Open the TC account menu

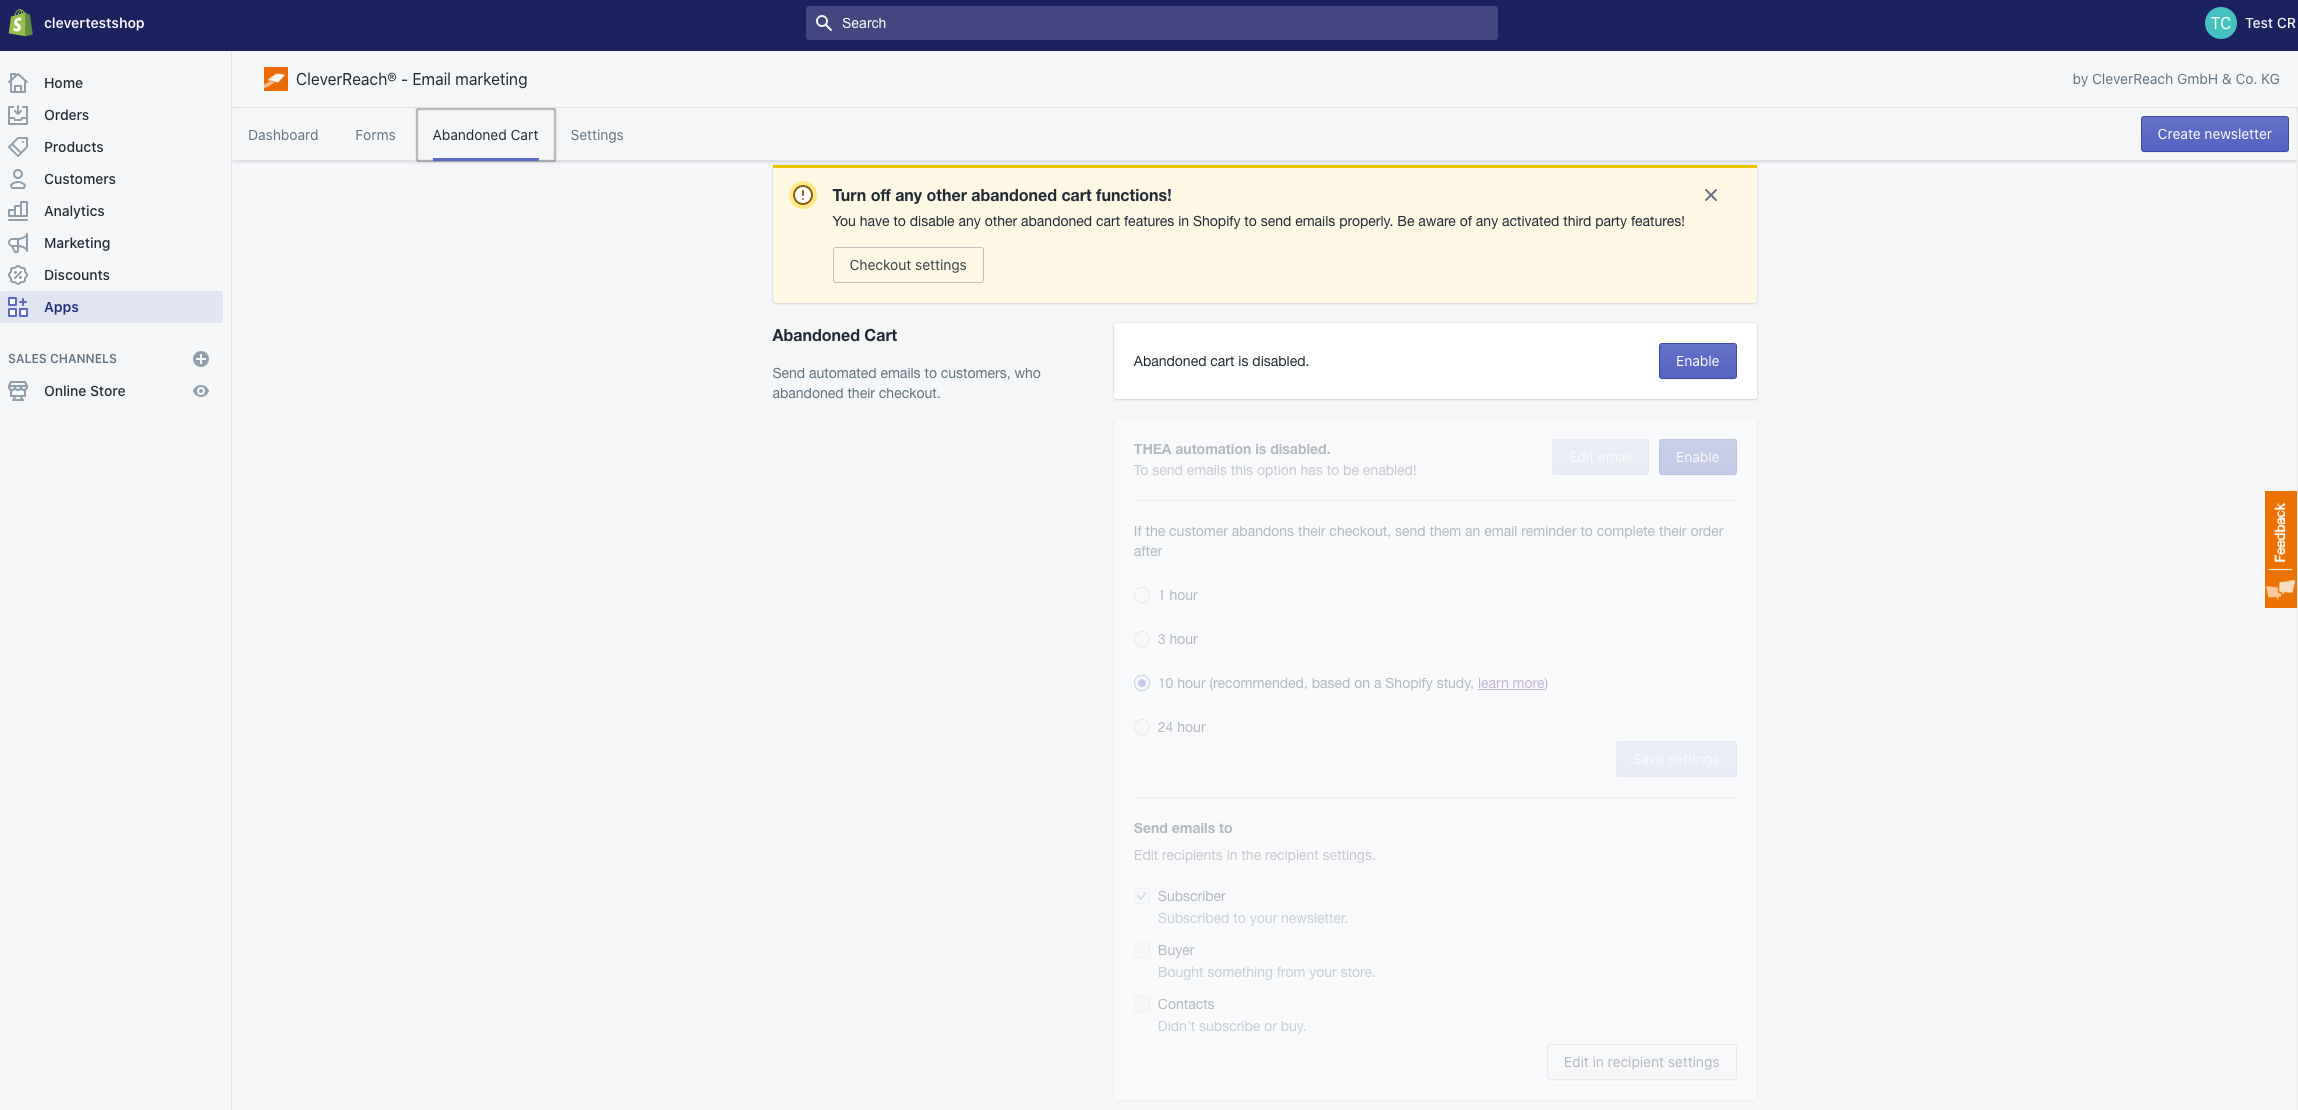pyautogui.click(x=2220, y=23)
